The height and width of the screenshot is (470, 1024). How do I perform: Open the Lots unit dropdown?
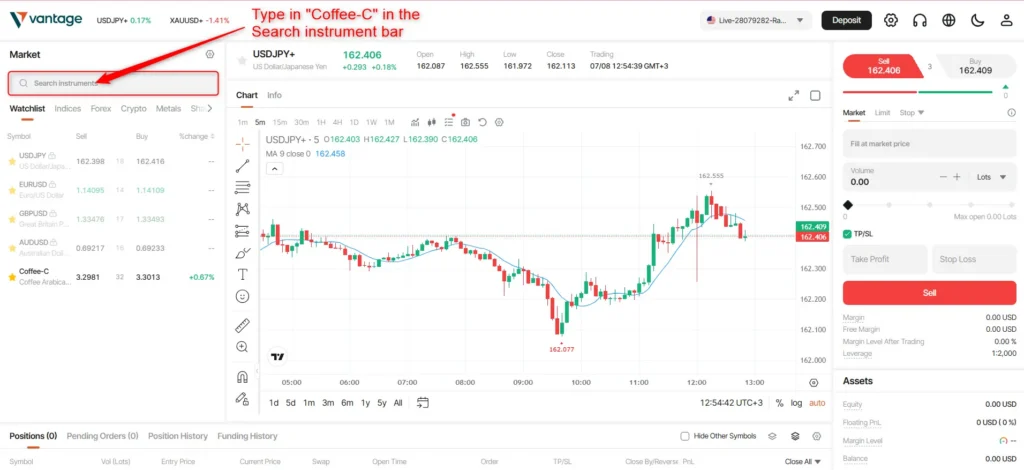coord(991,177)
